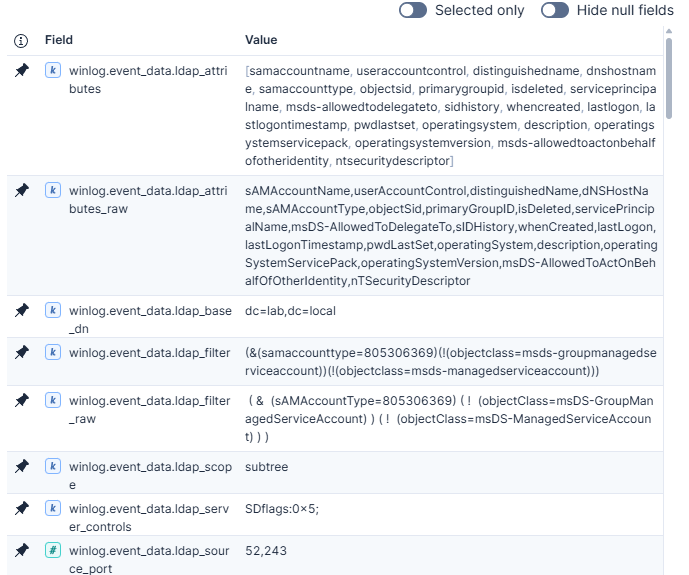Unpin the ldap_base_dn field row
The image size is (689, 575).
[x=22, y=310]
